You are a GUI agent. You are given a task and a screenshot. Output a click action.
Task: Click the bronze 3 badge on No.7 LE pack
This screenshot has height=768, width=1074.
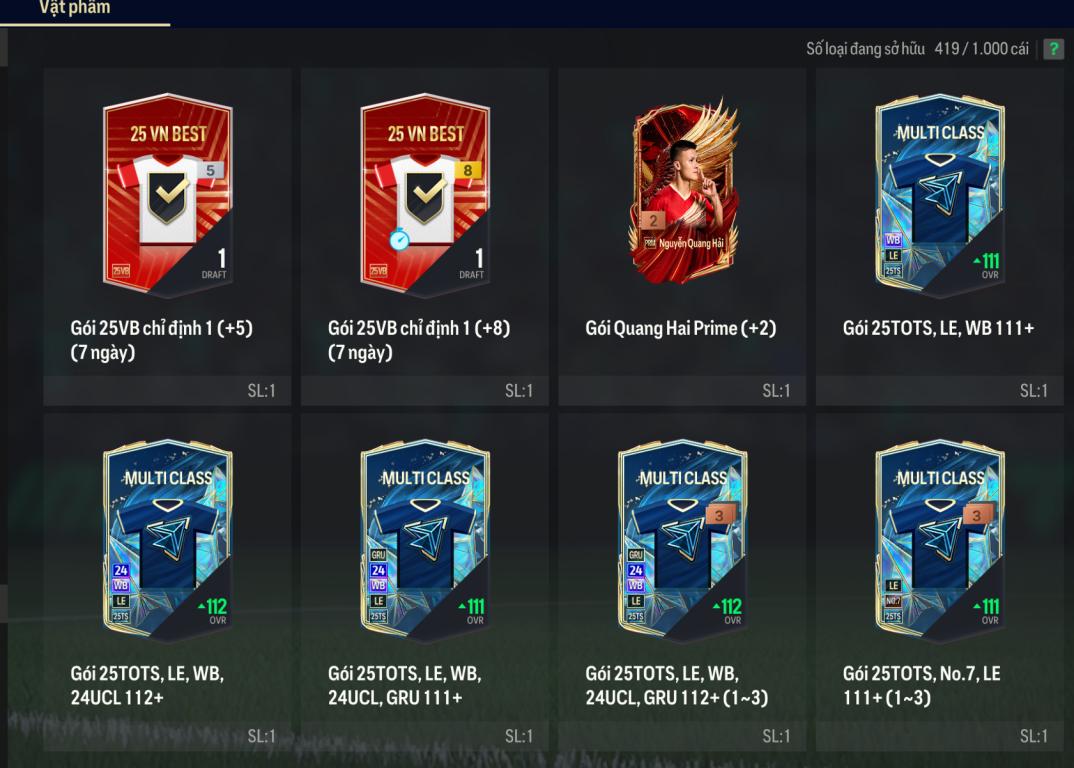coord(977,515)
